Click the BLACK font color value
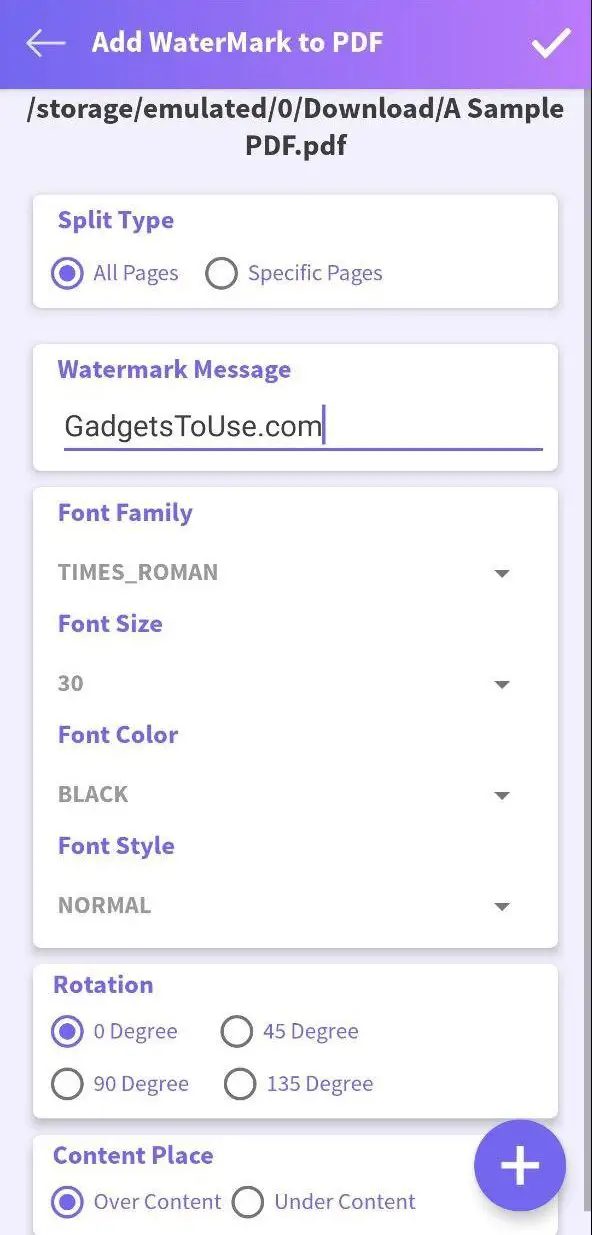 (93, 794)
